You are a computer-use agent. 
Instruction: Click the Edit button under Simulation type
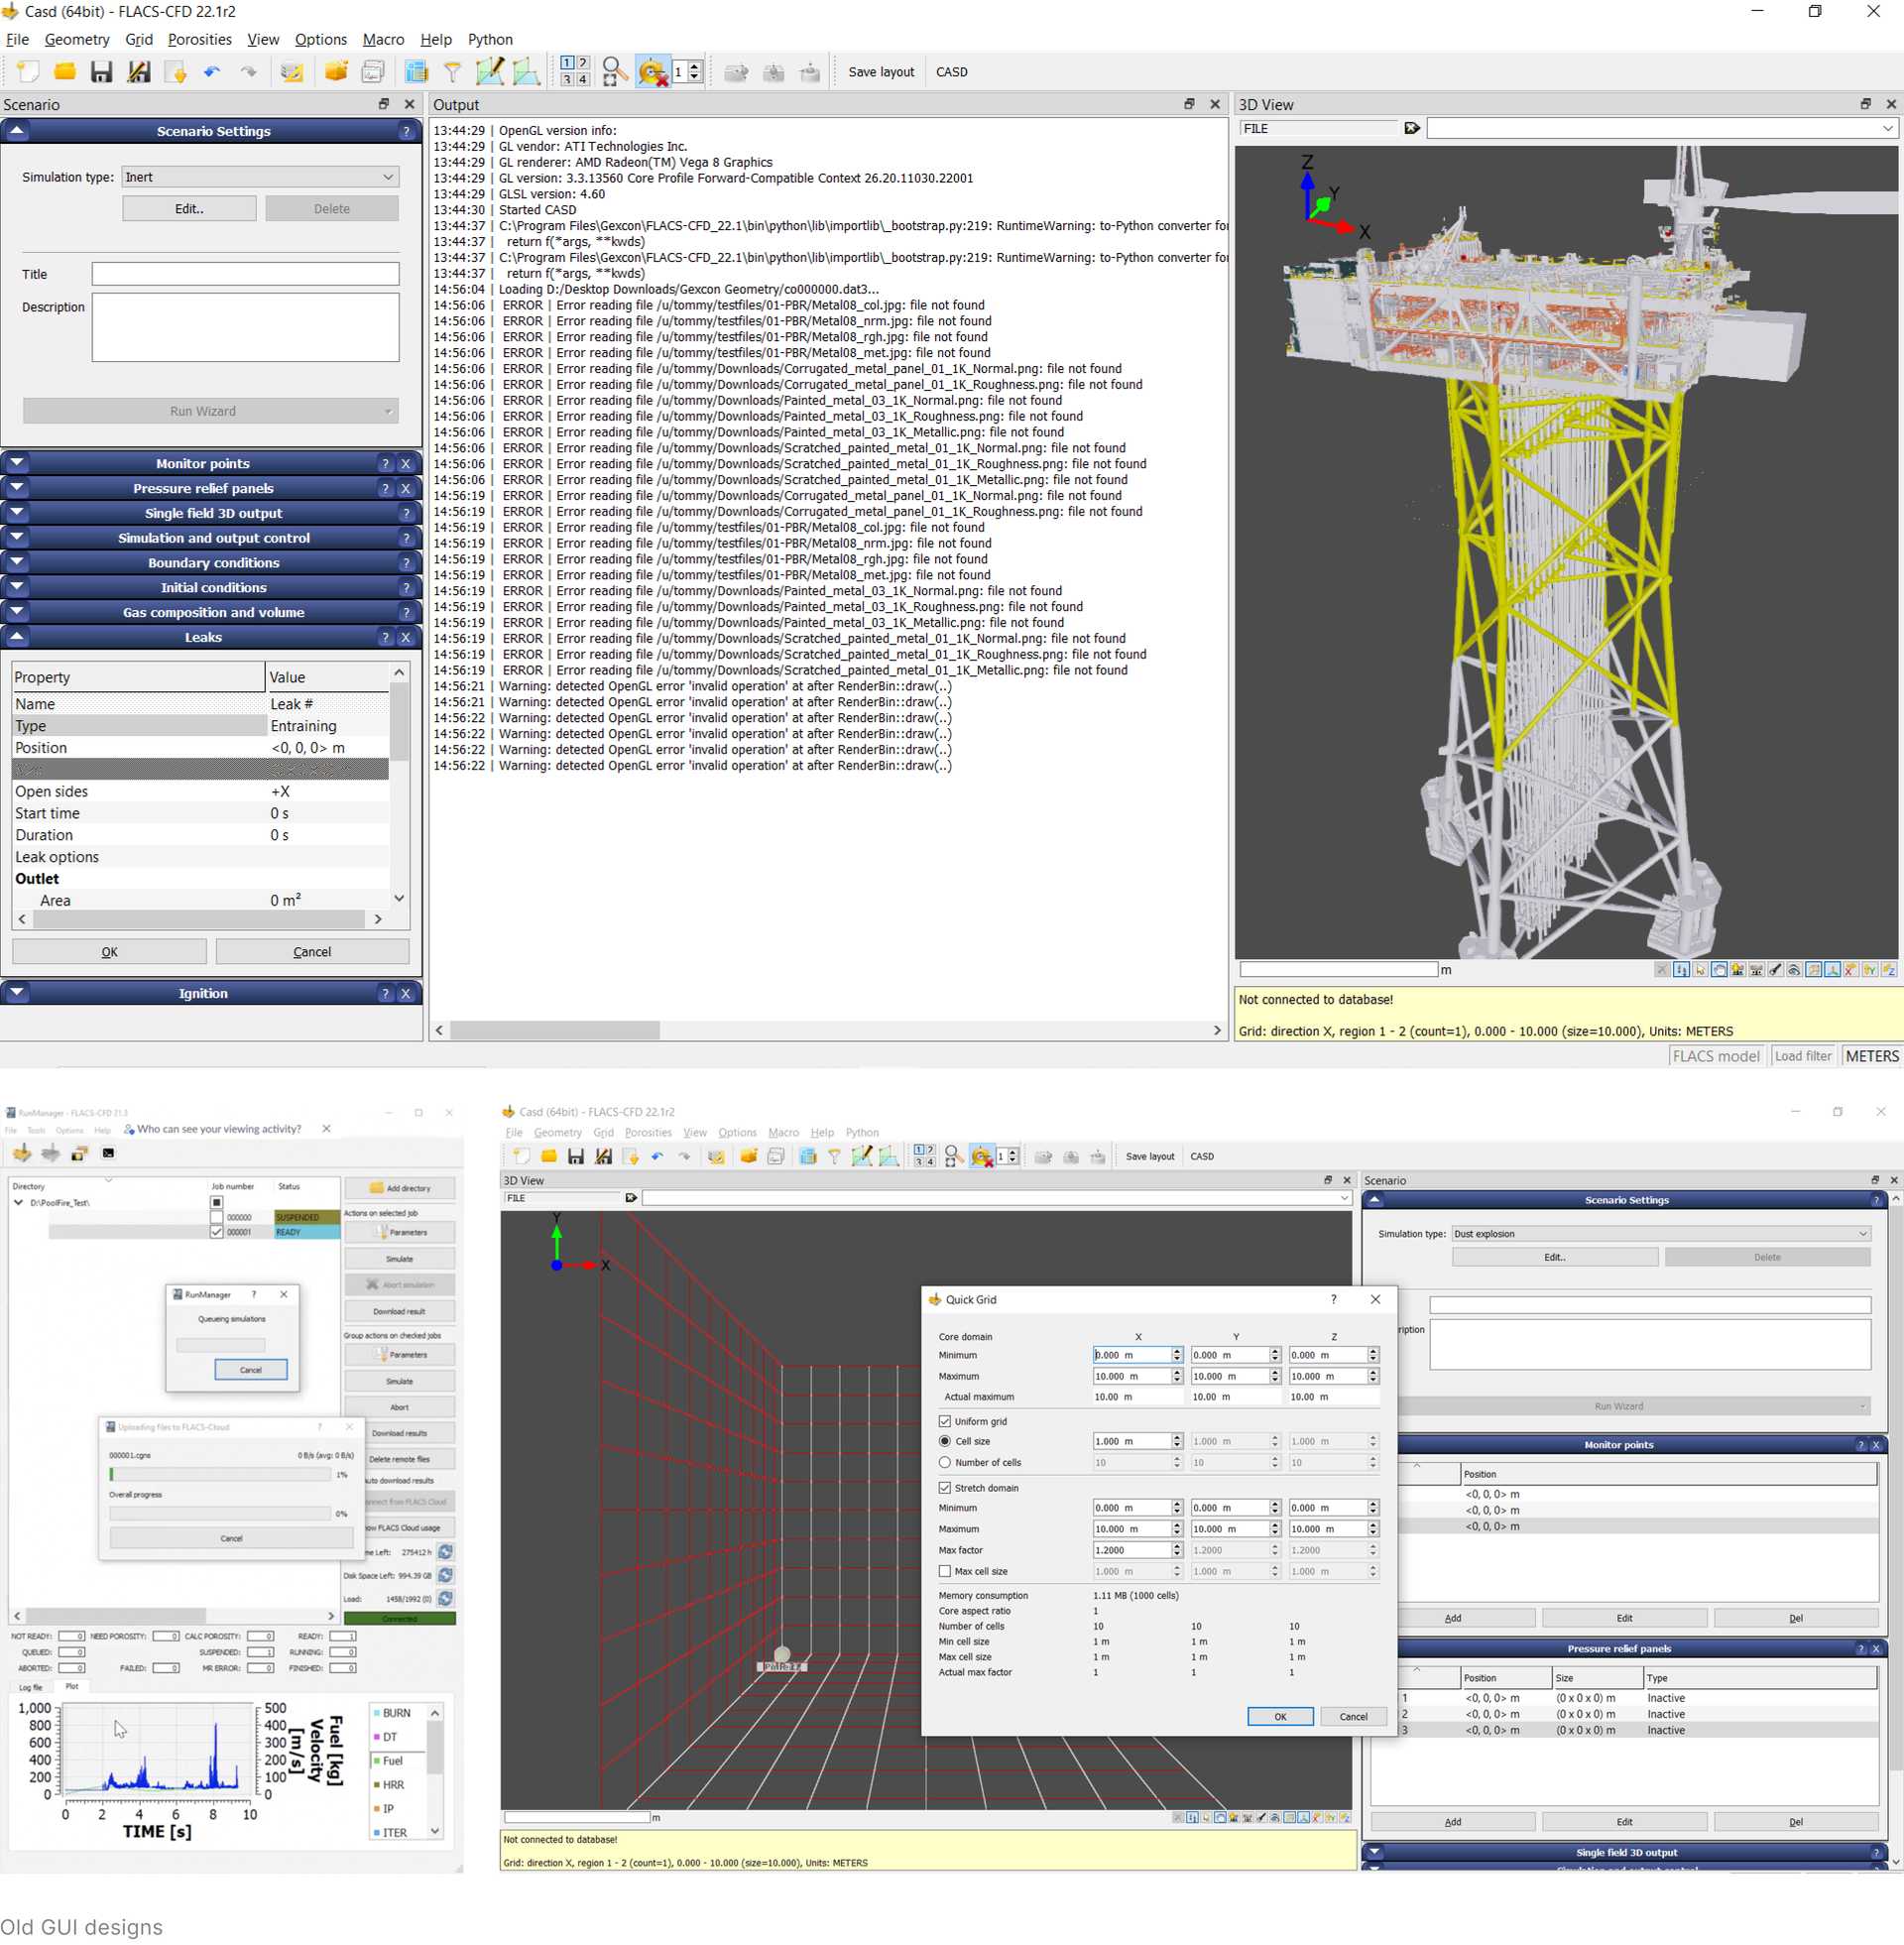pyautogui.click(x=189, y=208)
